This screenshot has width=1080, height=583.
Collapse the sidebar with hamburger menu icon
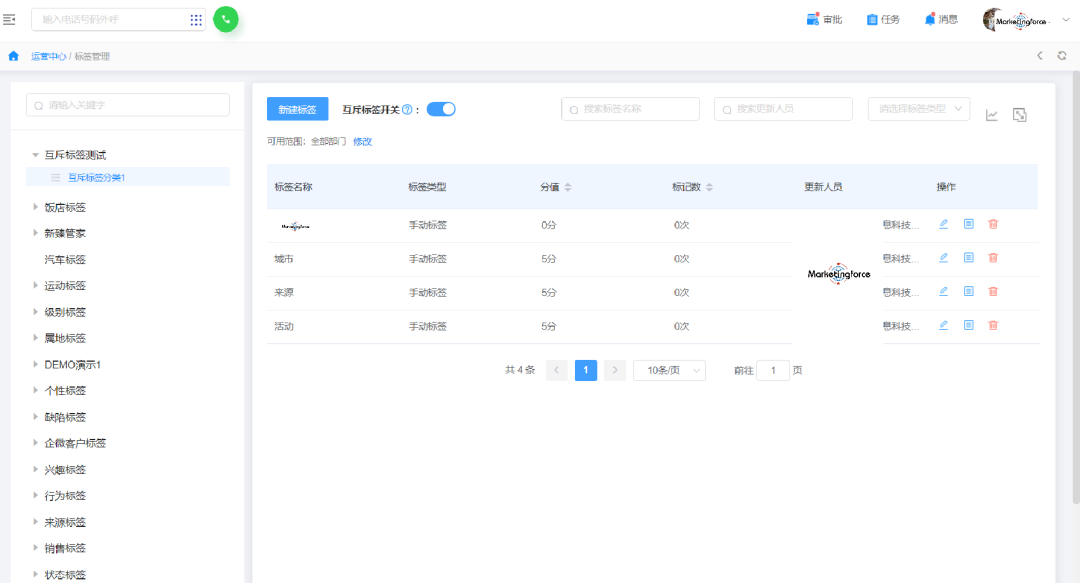tap(10, 19)
